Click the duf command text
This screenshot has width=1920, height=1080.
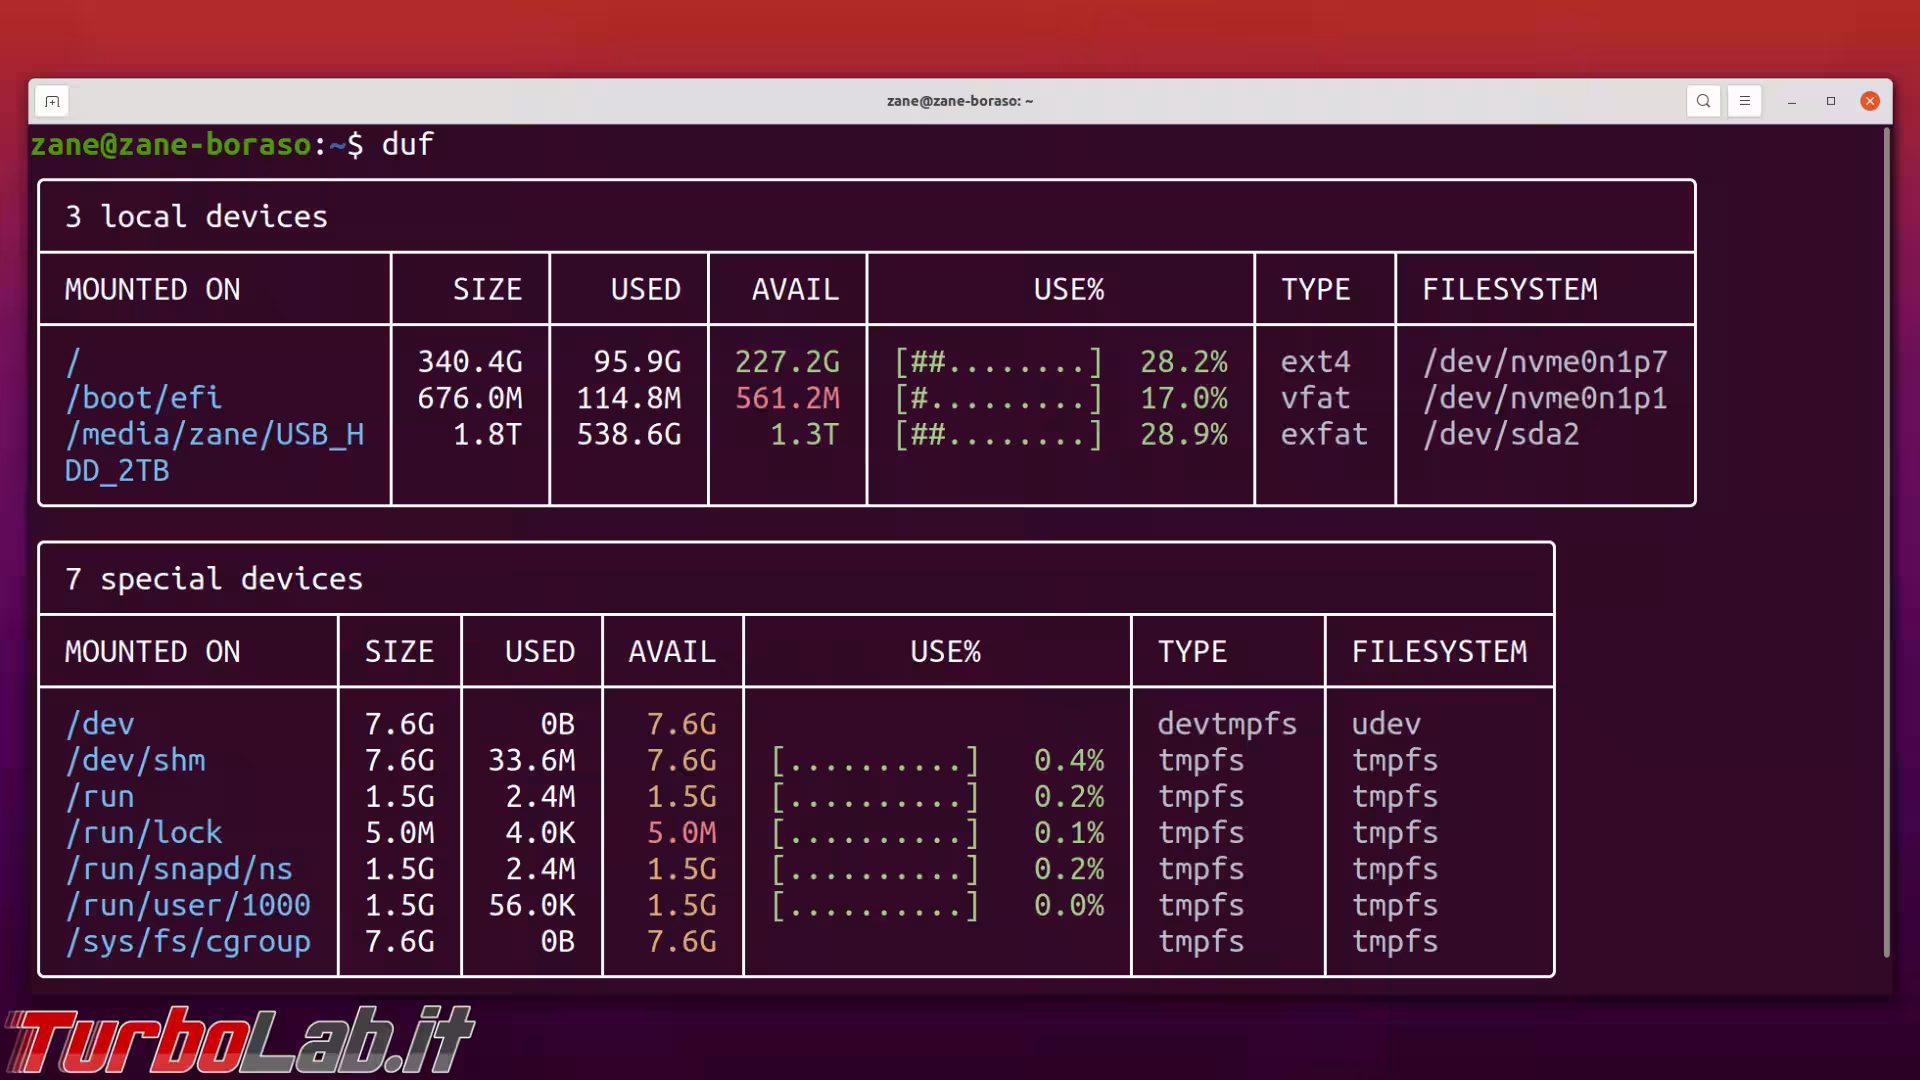407,144
